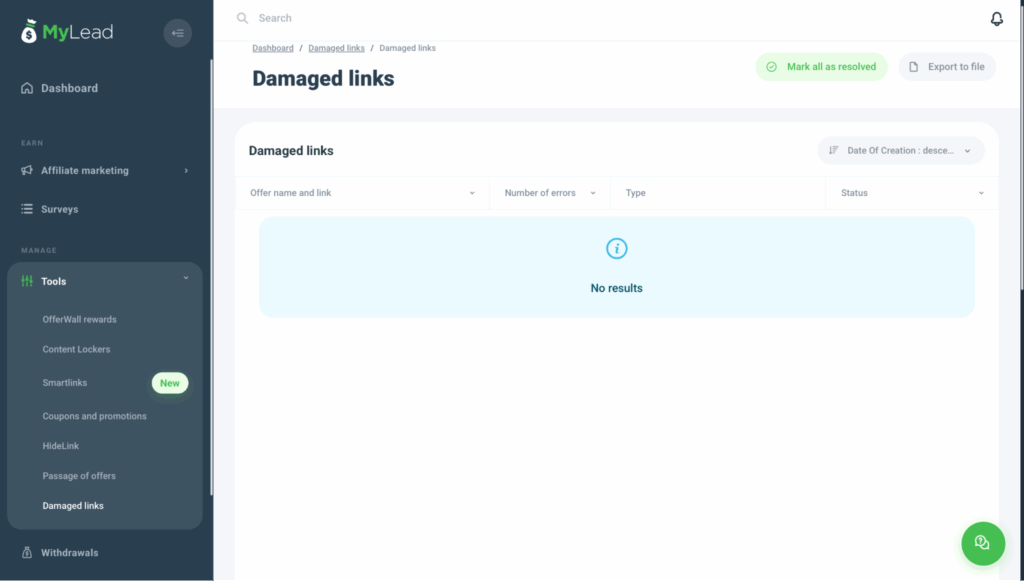This screenshot has height=581, width=1024.
Task: Follow the Dashboard breadcrumb link
Action: (273, 48)
